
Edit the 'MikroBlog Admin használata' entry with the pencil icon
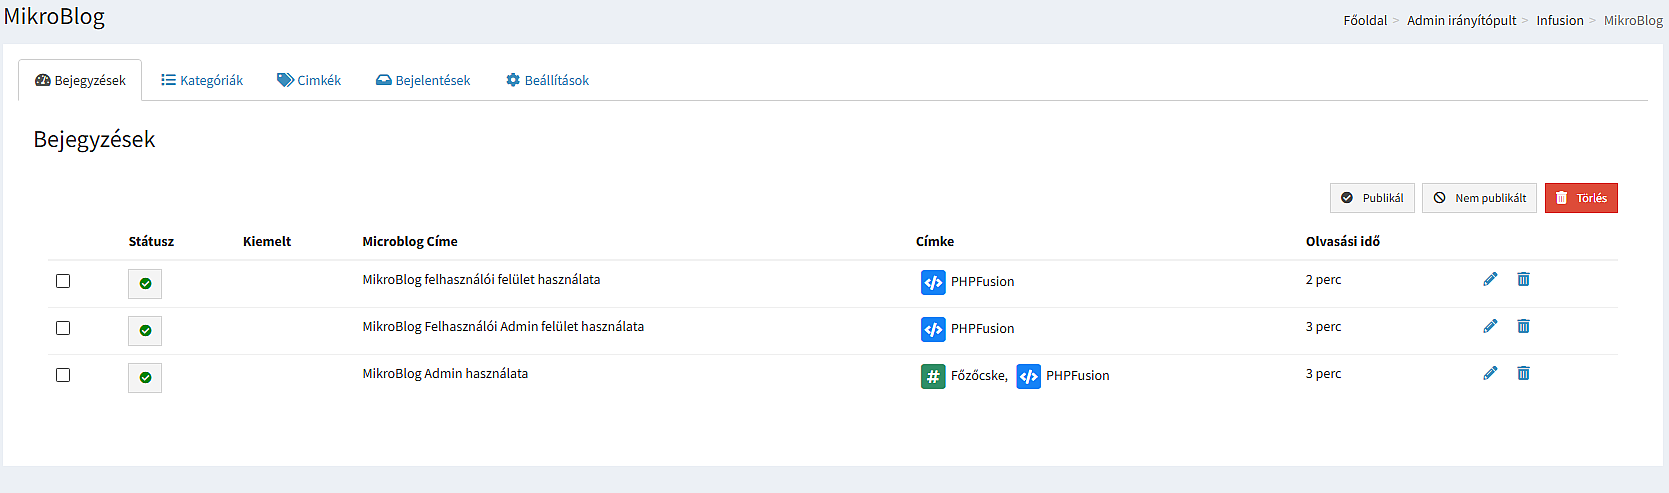pyautogui.click(x=1490, y=373)
